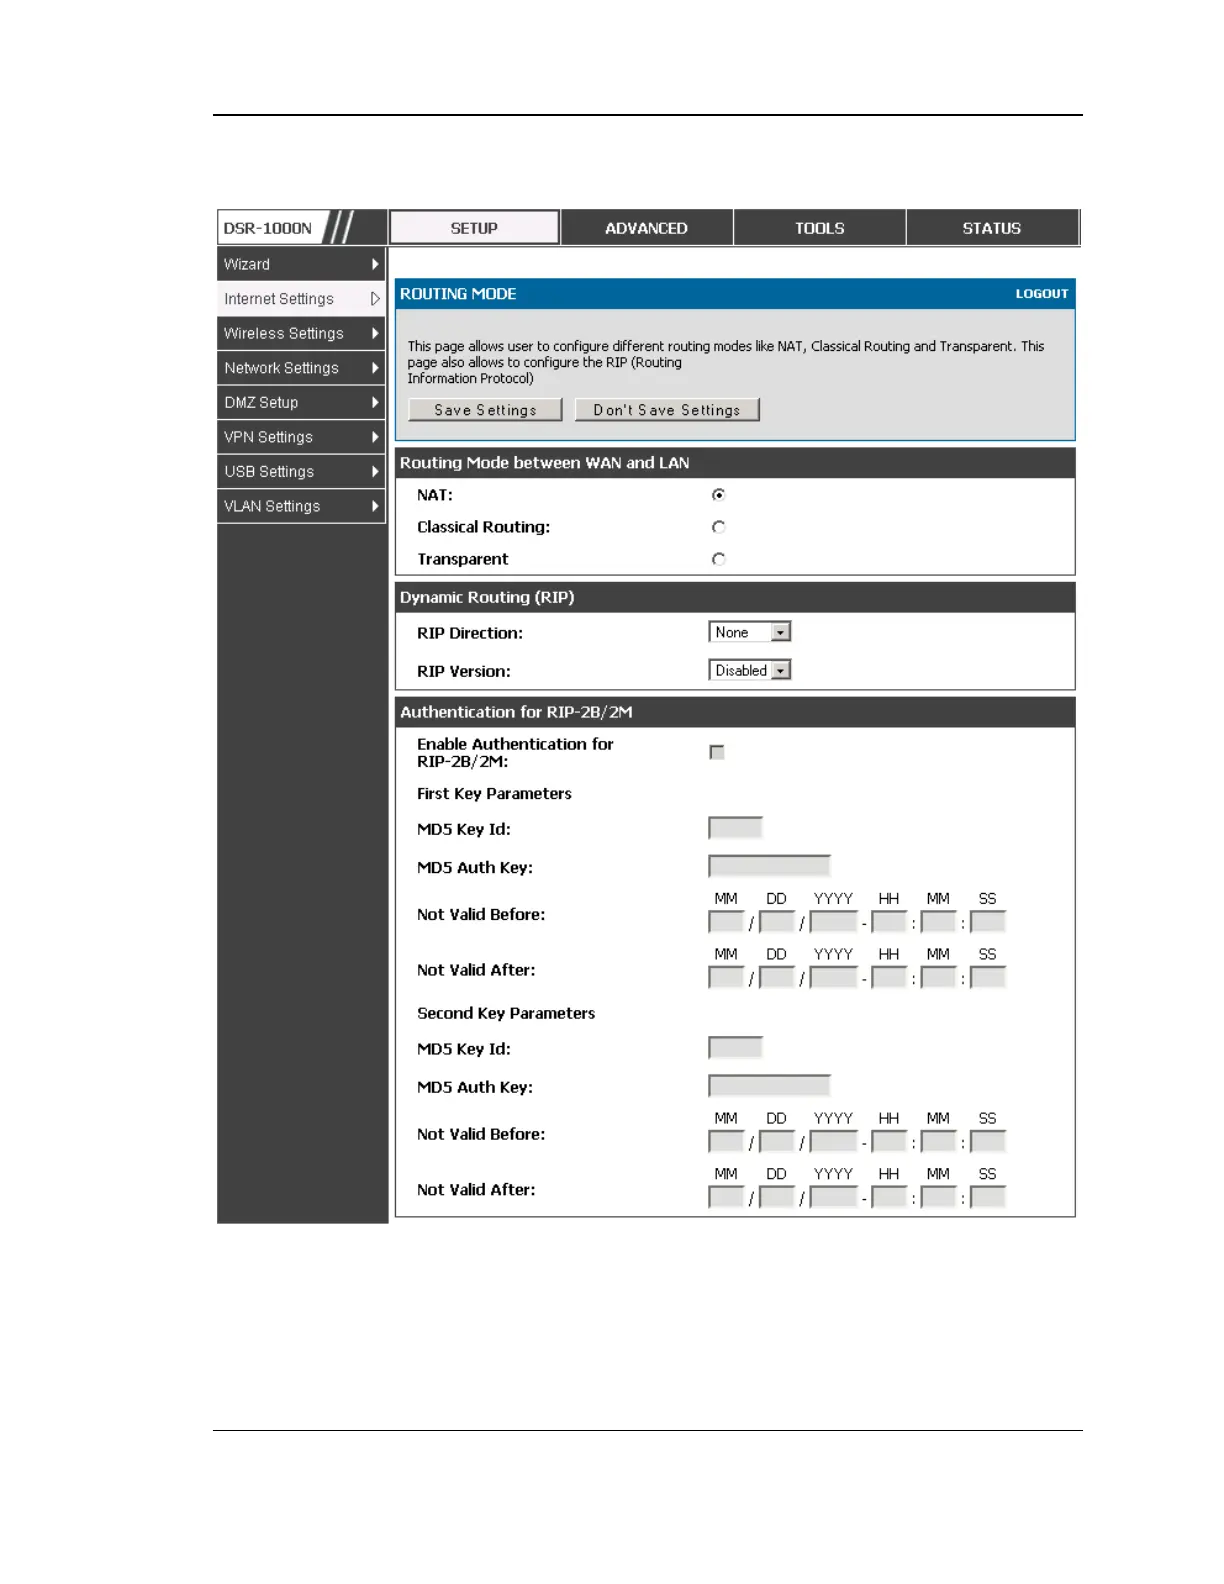The image size is (1224, 1584).
Task: Click Second Key Not Valid After year field
Action: pyautogui.click(x=834, y=1197)
